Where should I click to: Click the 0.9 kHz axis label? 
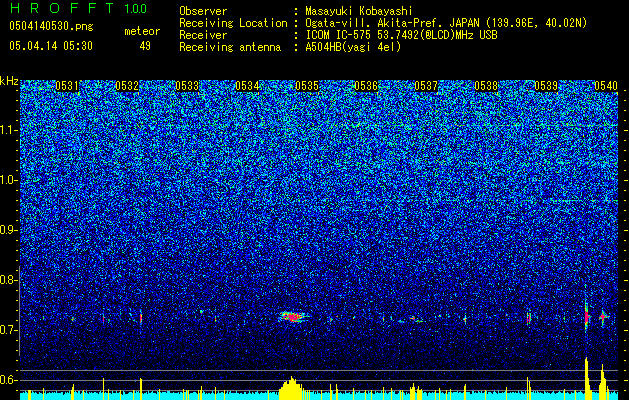pos(7,230)
